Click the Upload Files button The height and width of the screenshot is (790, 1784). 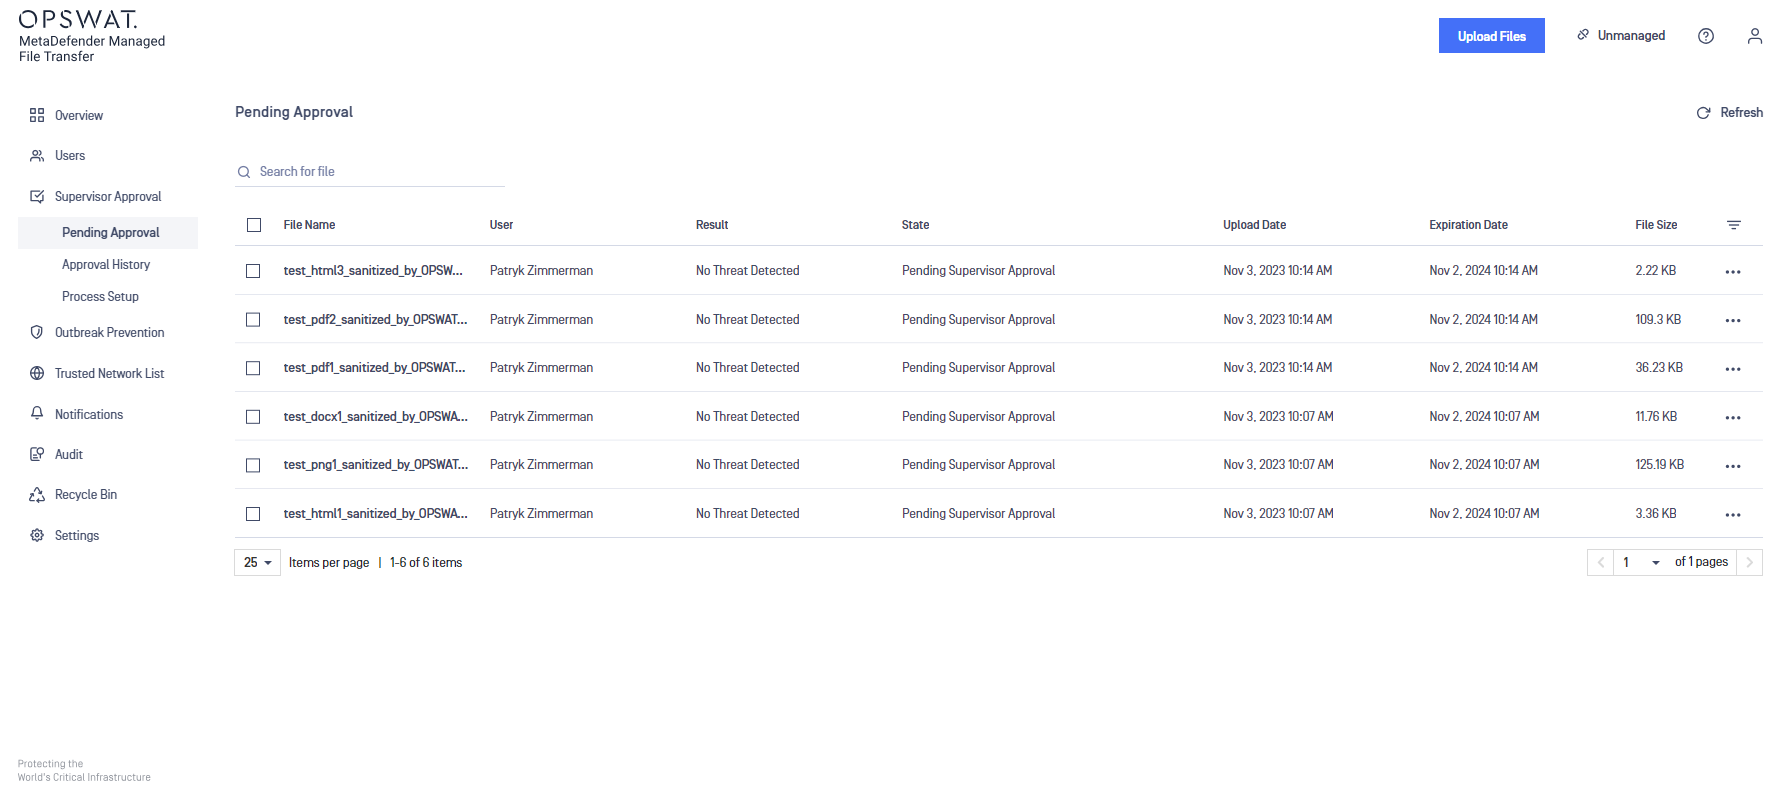(x=1491, y=36)
